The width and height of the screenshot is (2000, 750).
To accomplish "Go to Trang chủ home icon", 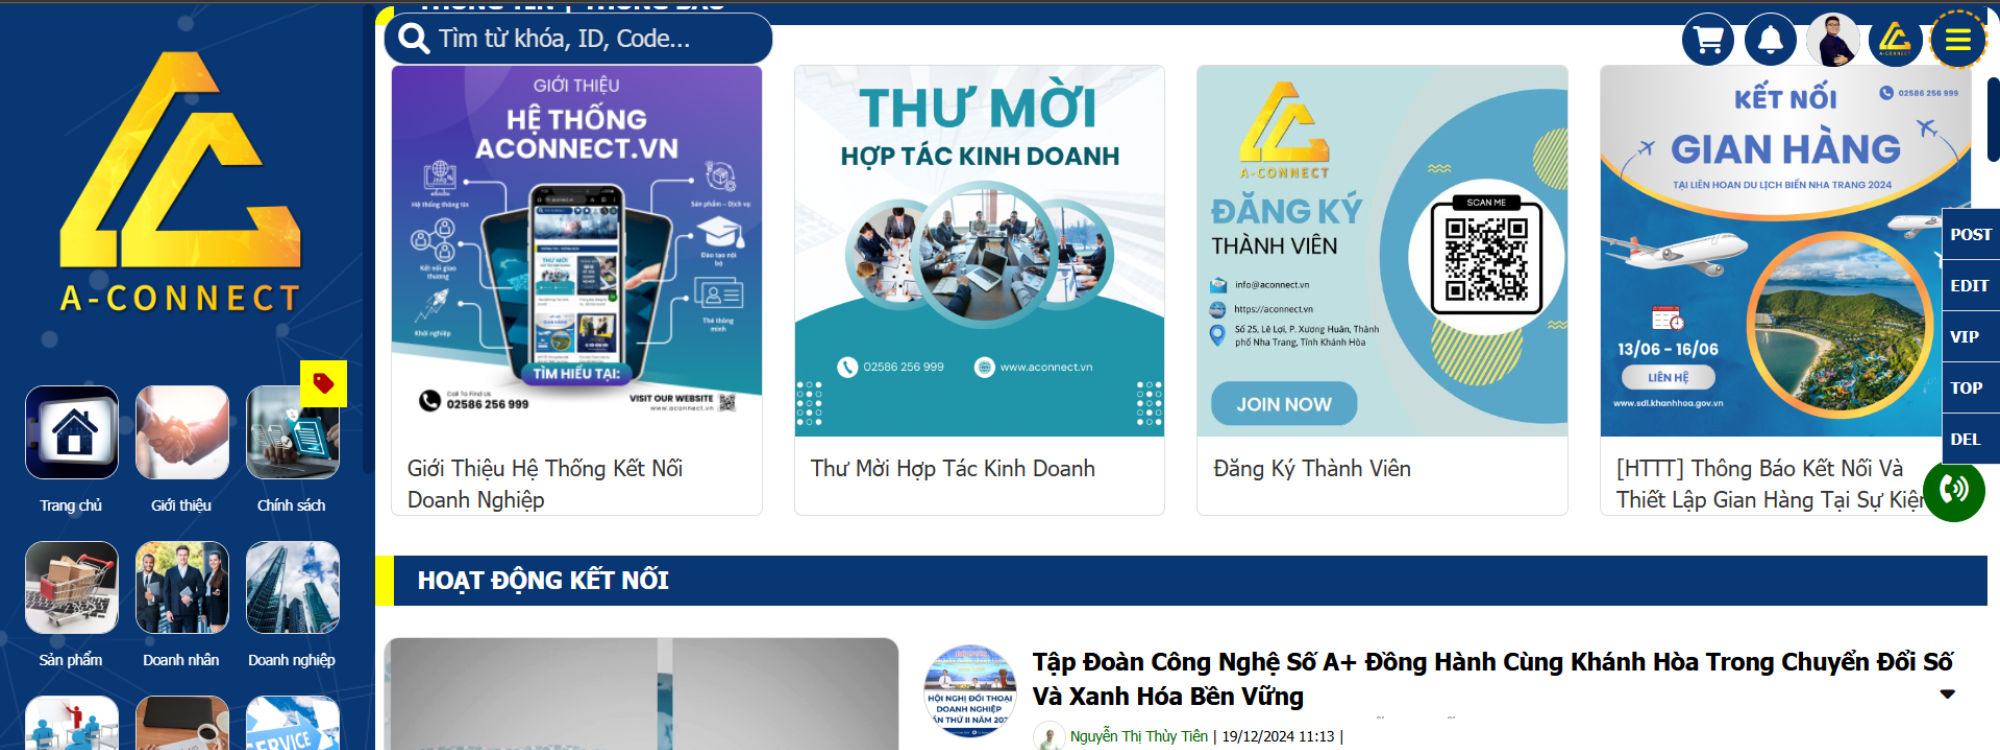I will (x=72, y=432).
